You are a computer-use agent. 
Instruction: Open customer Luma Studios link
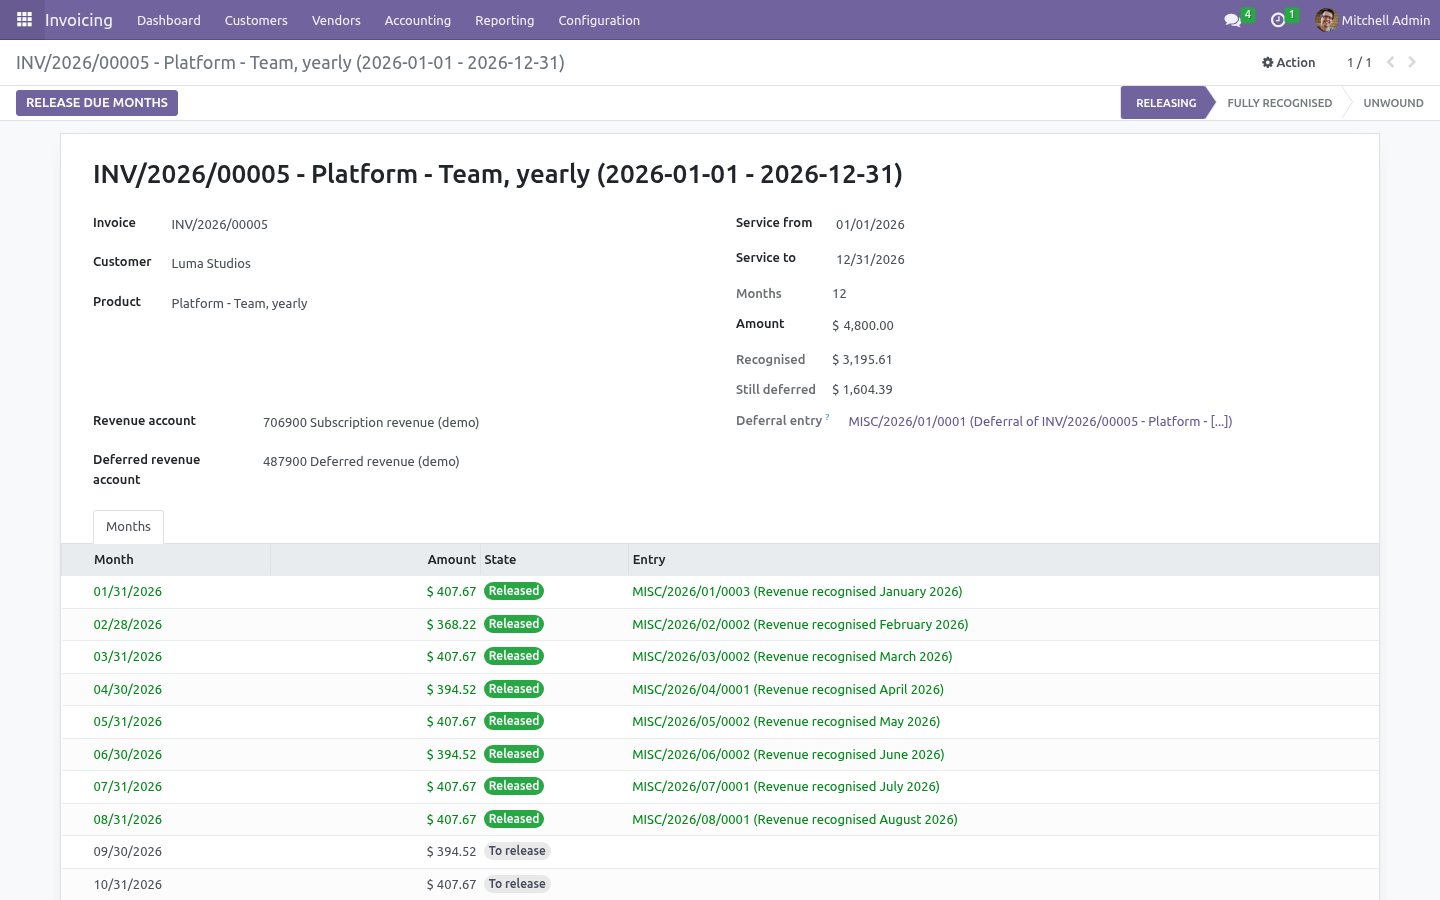(x=211, y=264)
